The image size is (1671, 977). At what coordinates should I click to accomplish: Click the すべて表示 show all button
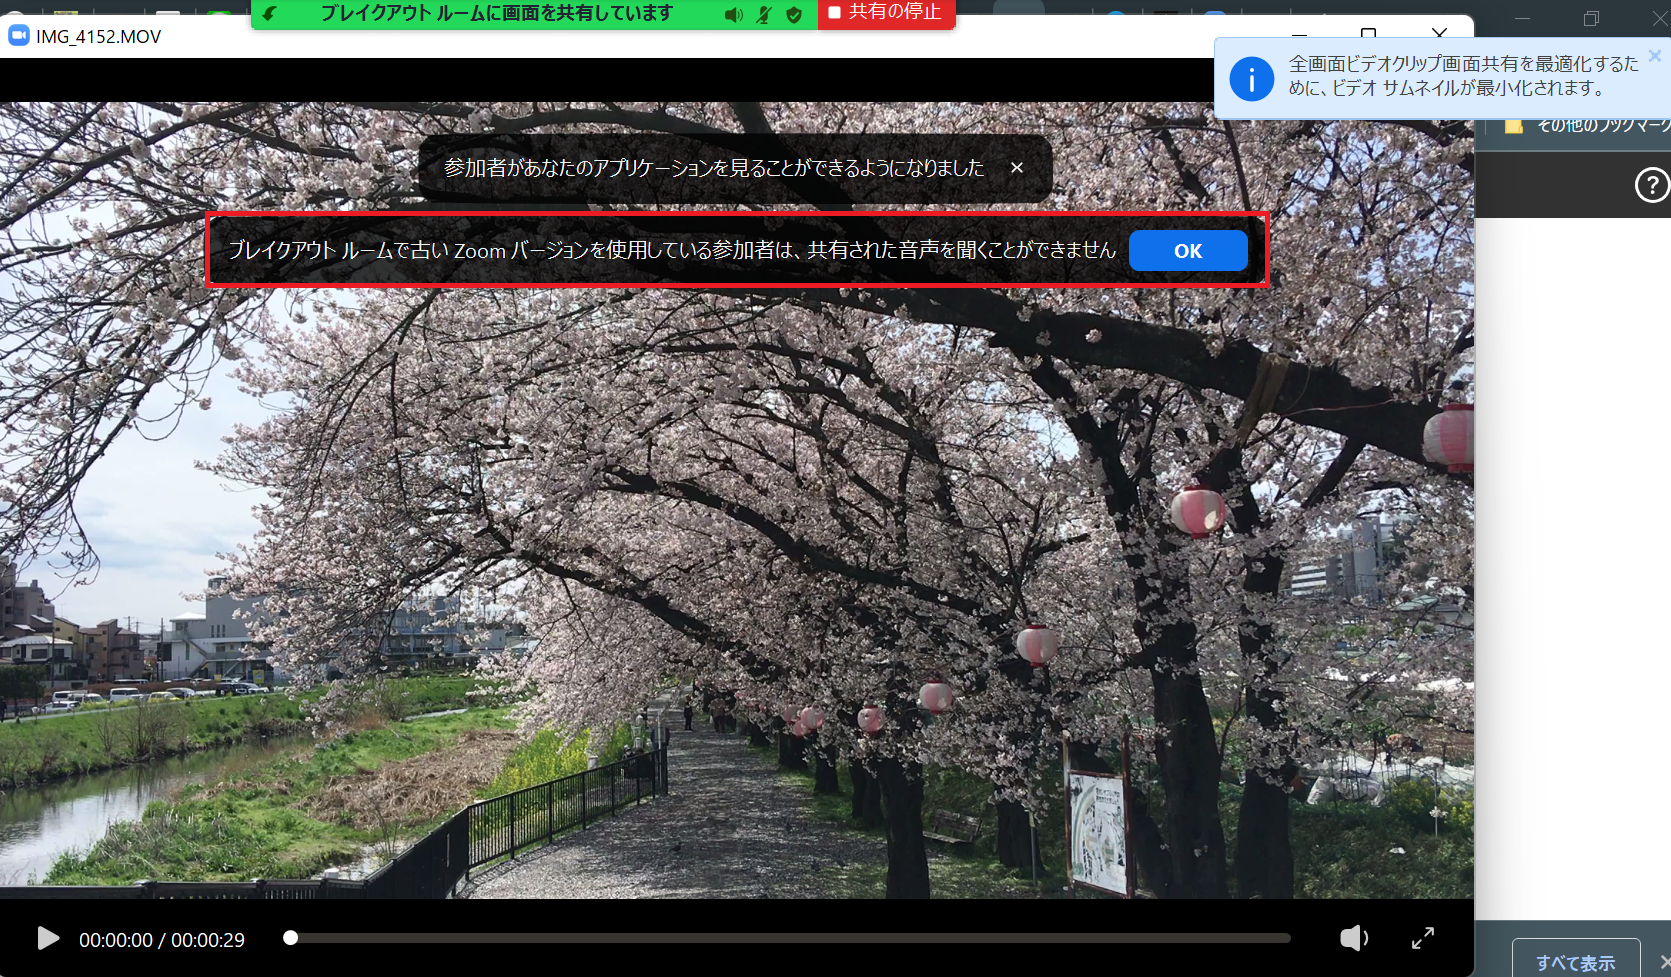point(1575,961)
